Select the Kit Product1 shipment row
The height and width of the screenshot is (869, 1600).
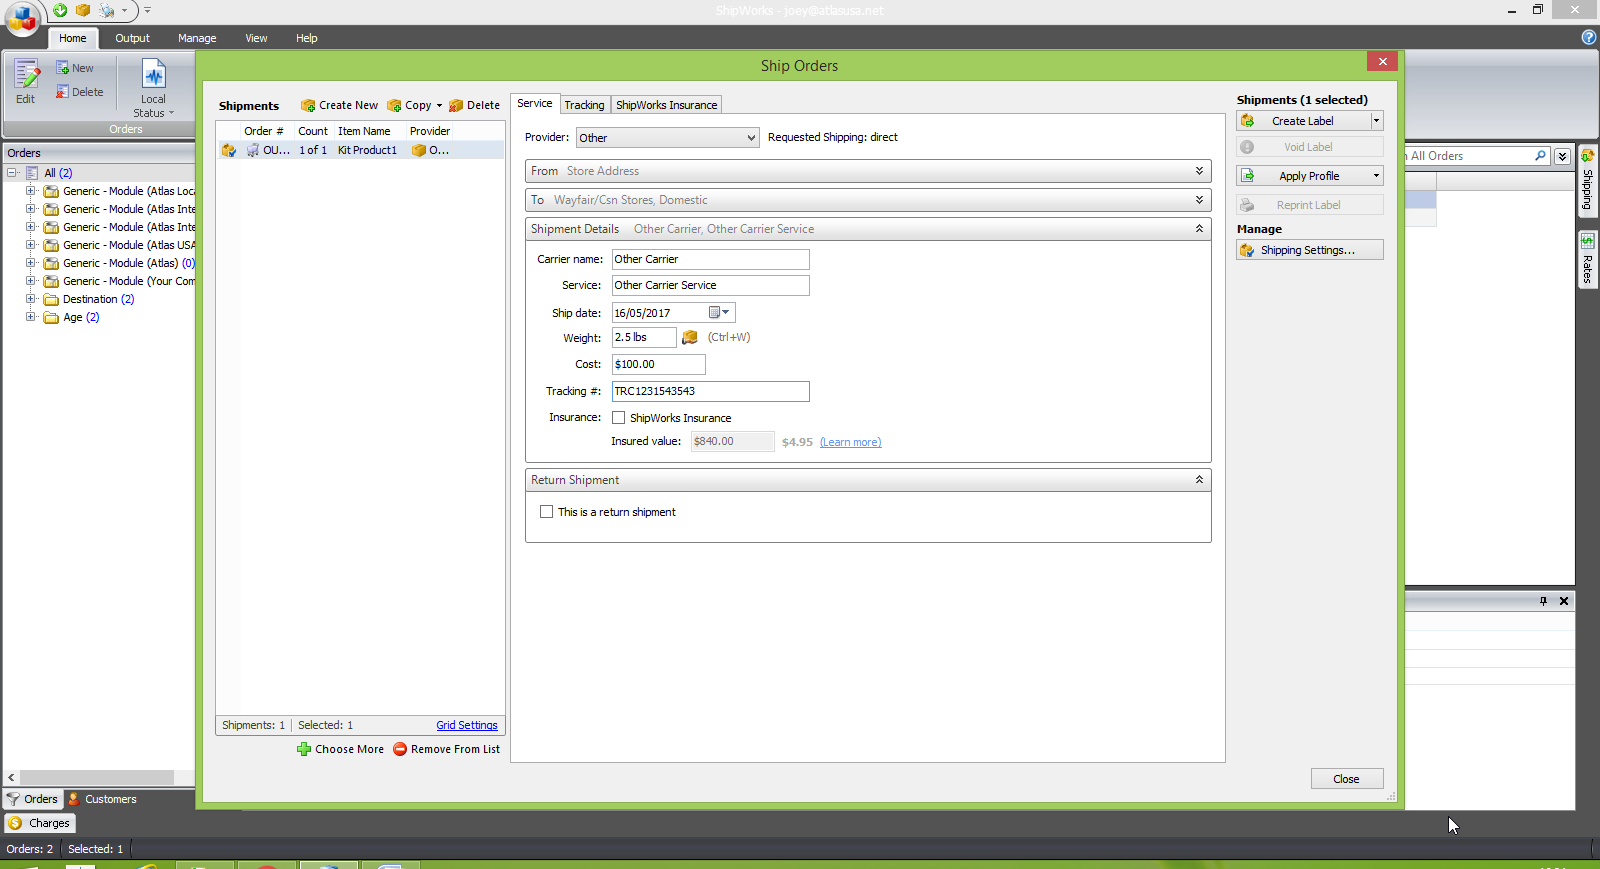coord(361,150)
